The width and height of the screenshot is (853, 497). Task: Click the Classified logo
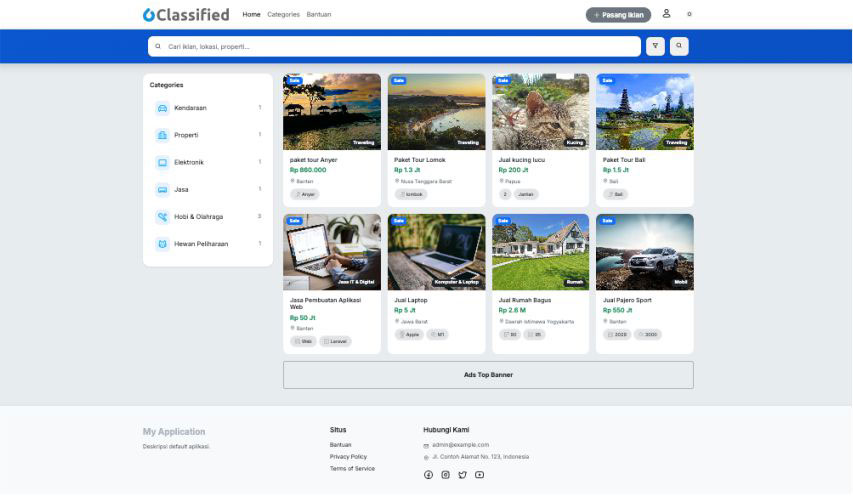point(186,15)
